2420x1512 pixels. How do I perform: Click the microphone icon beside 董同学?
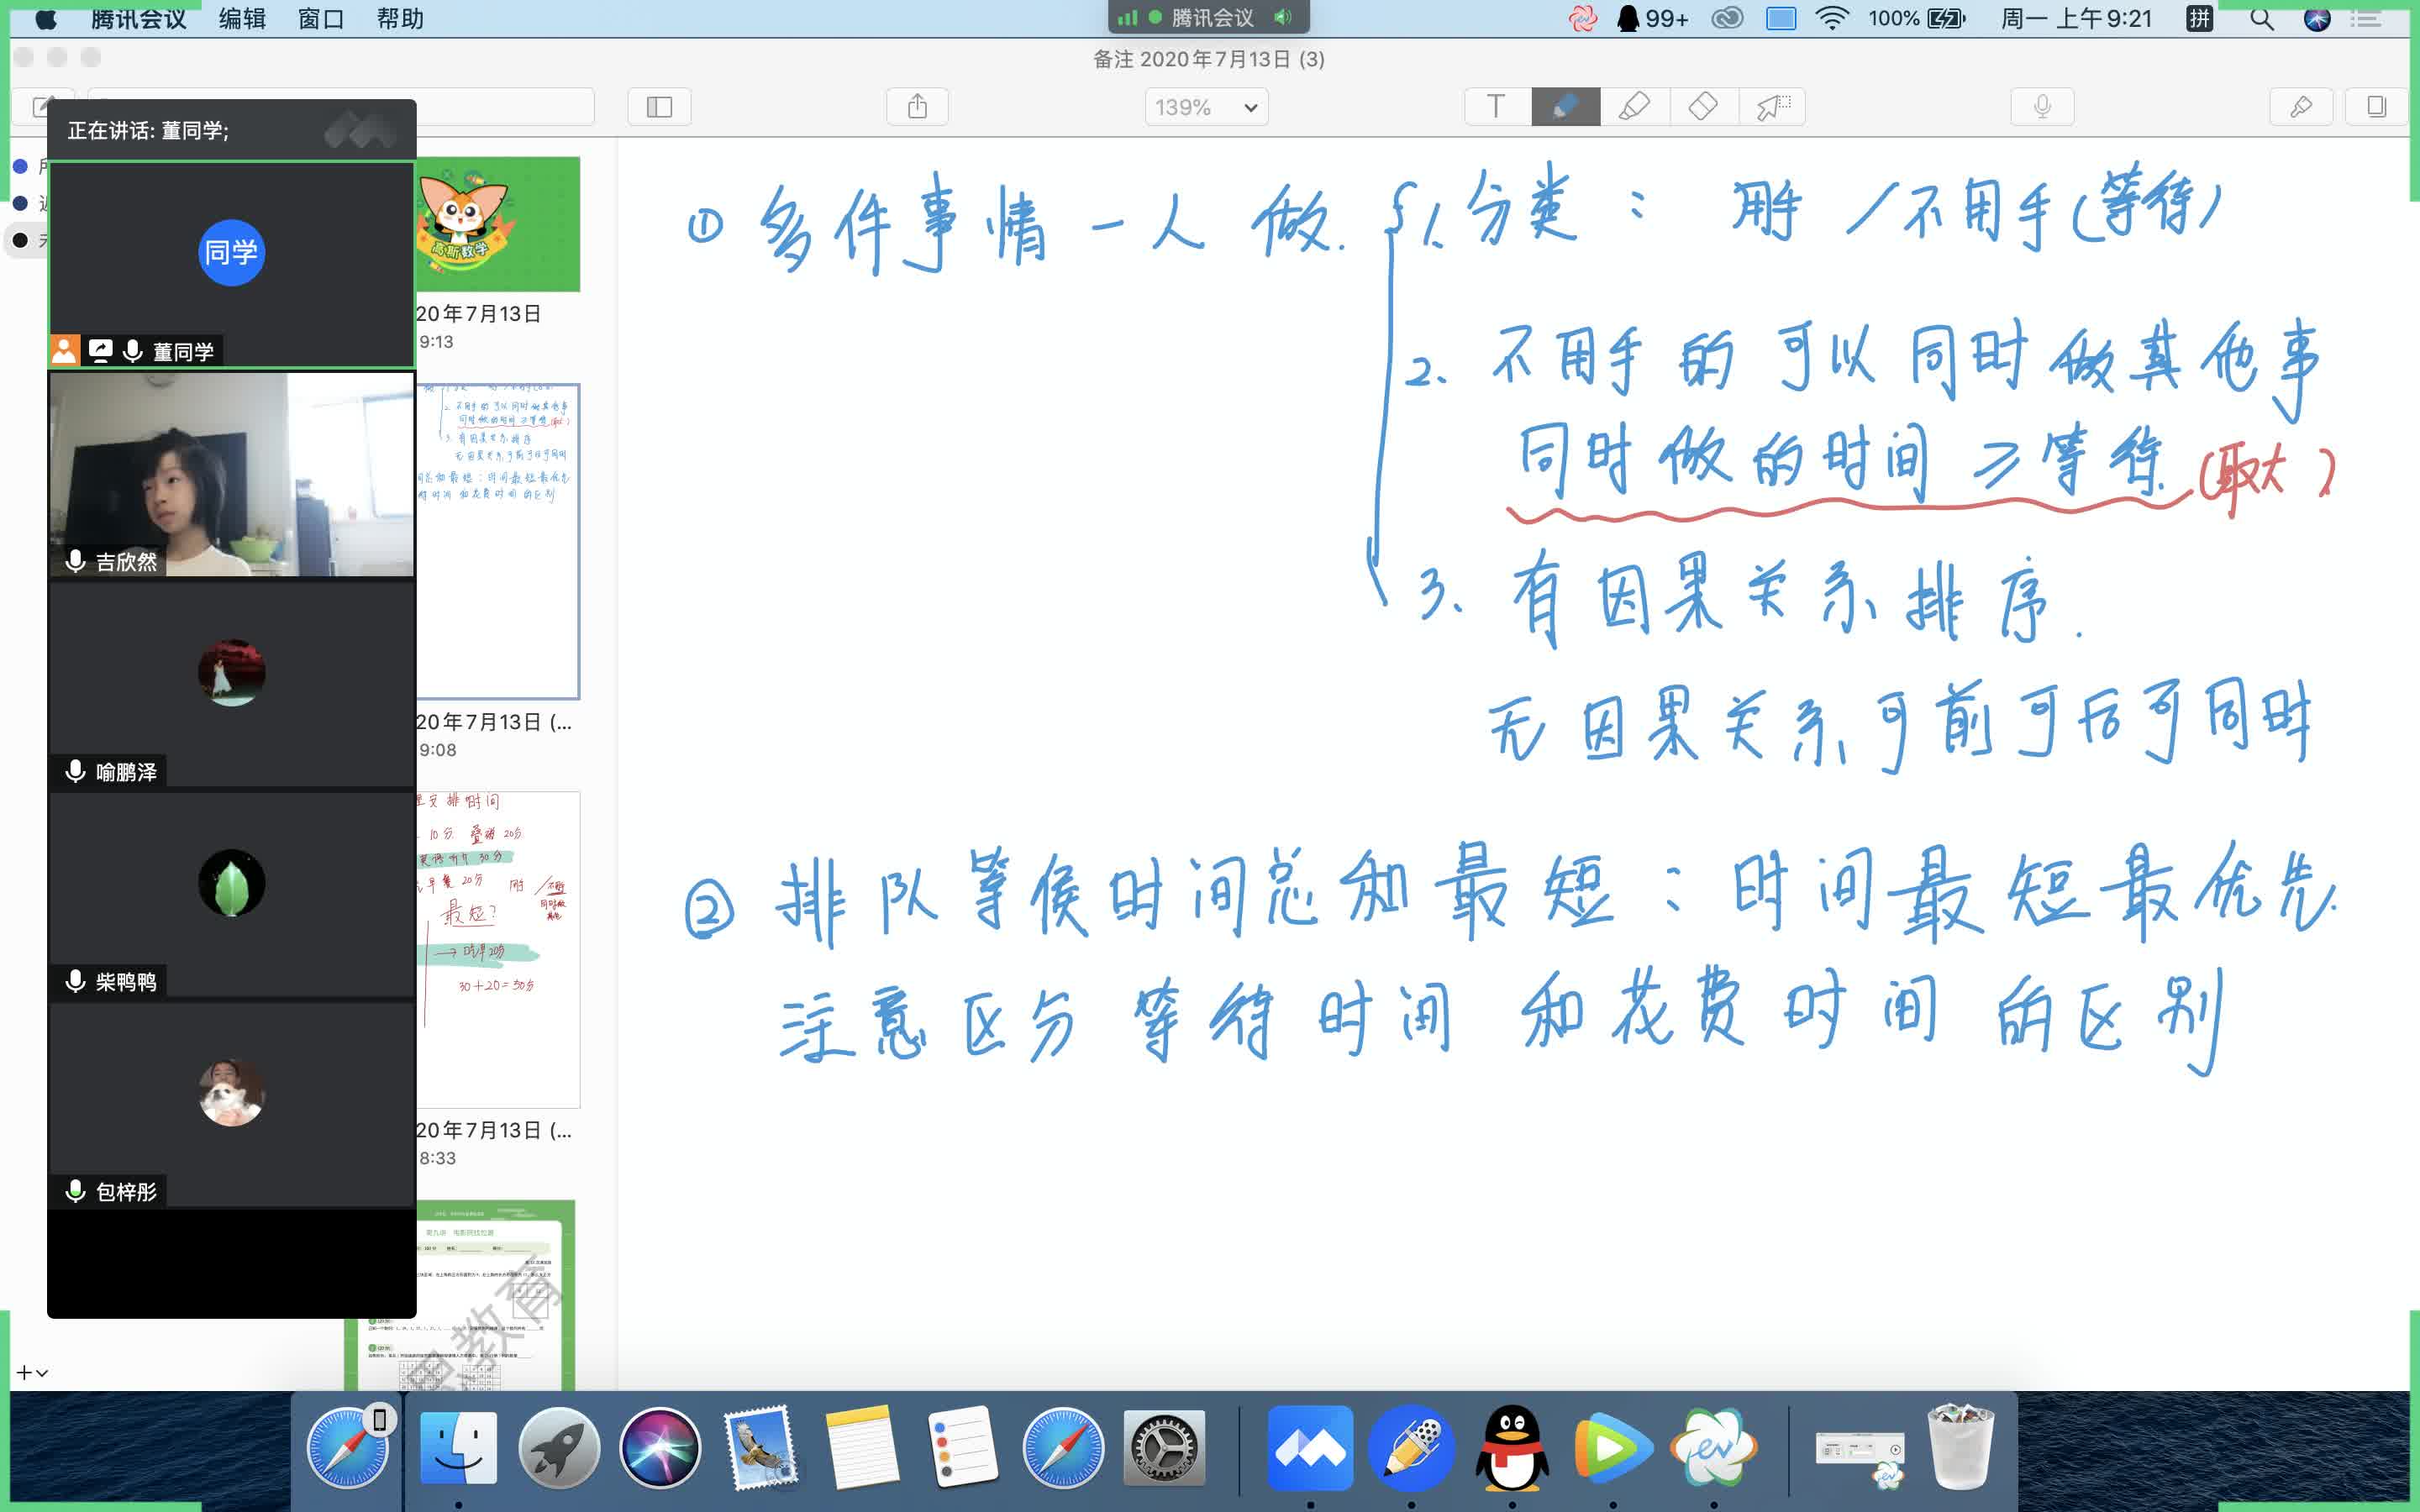132,351
